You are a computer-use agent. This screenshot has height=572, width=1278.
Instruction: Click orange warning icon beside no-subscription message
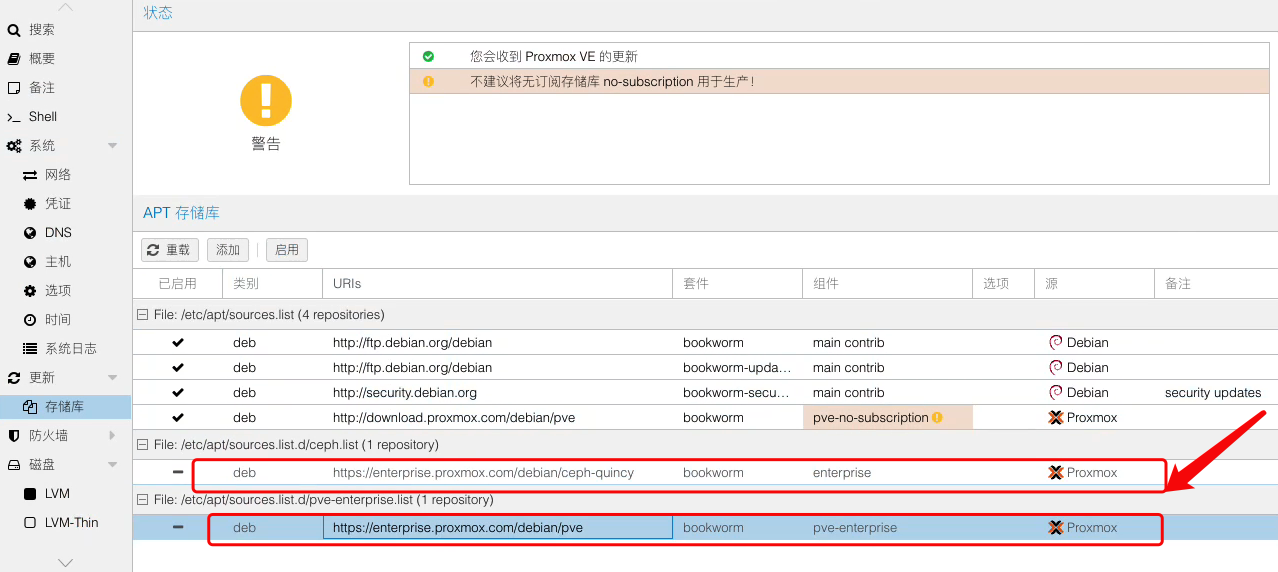pos(428,82)
